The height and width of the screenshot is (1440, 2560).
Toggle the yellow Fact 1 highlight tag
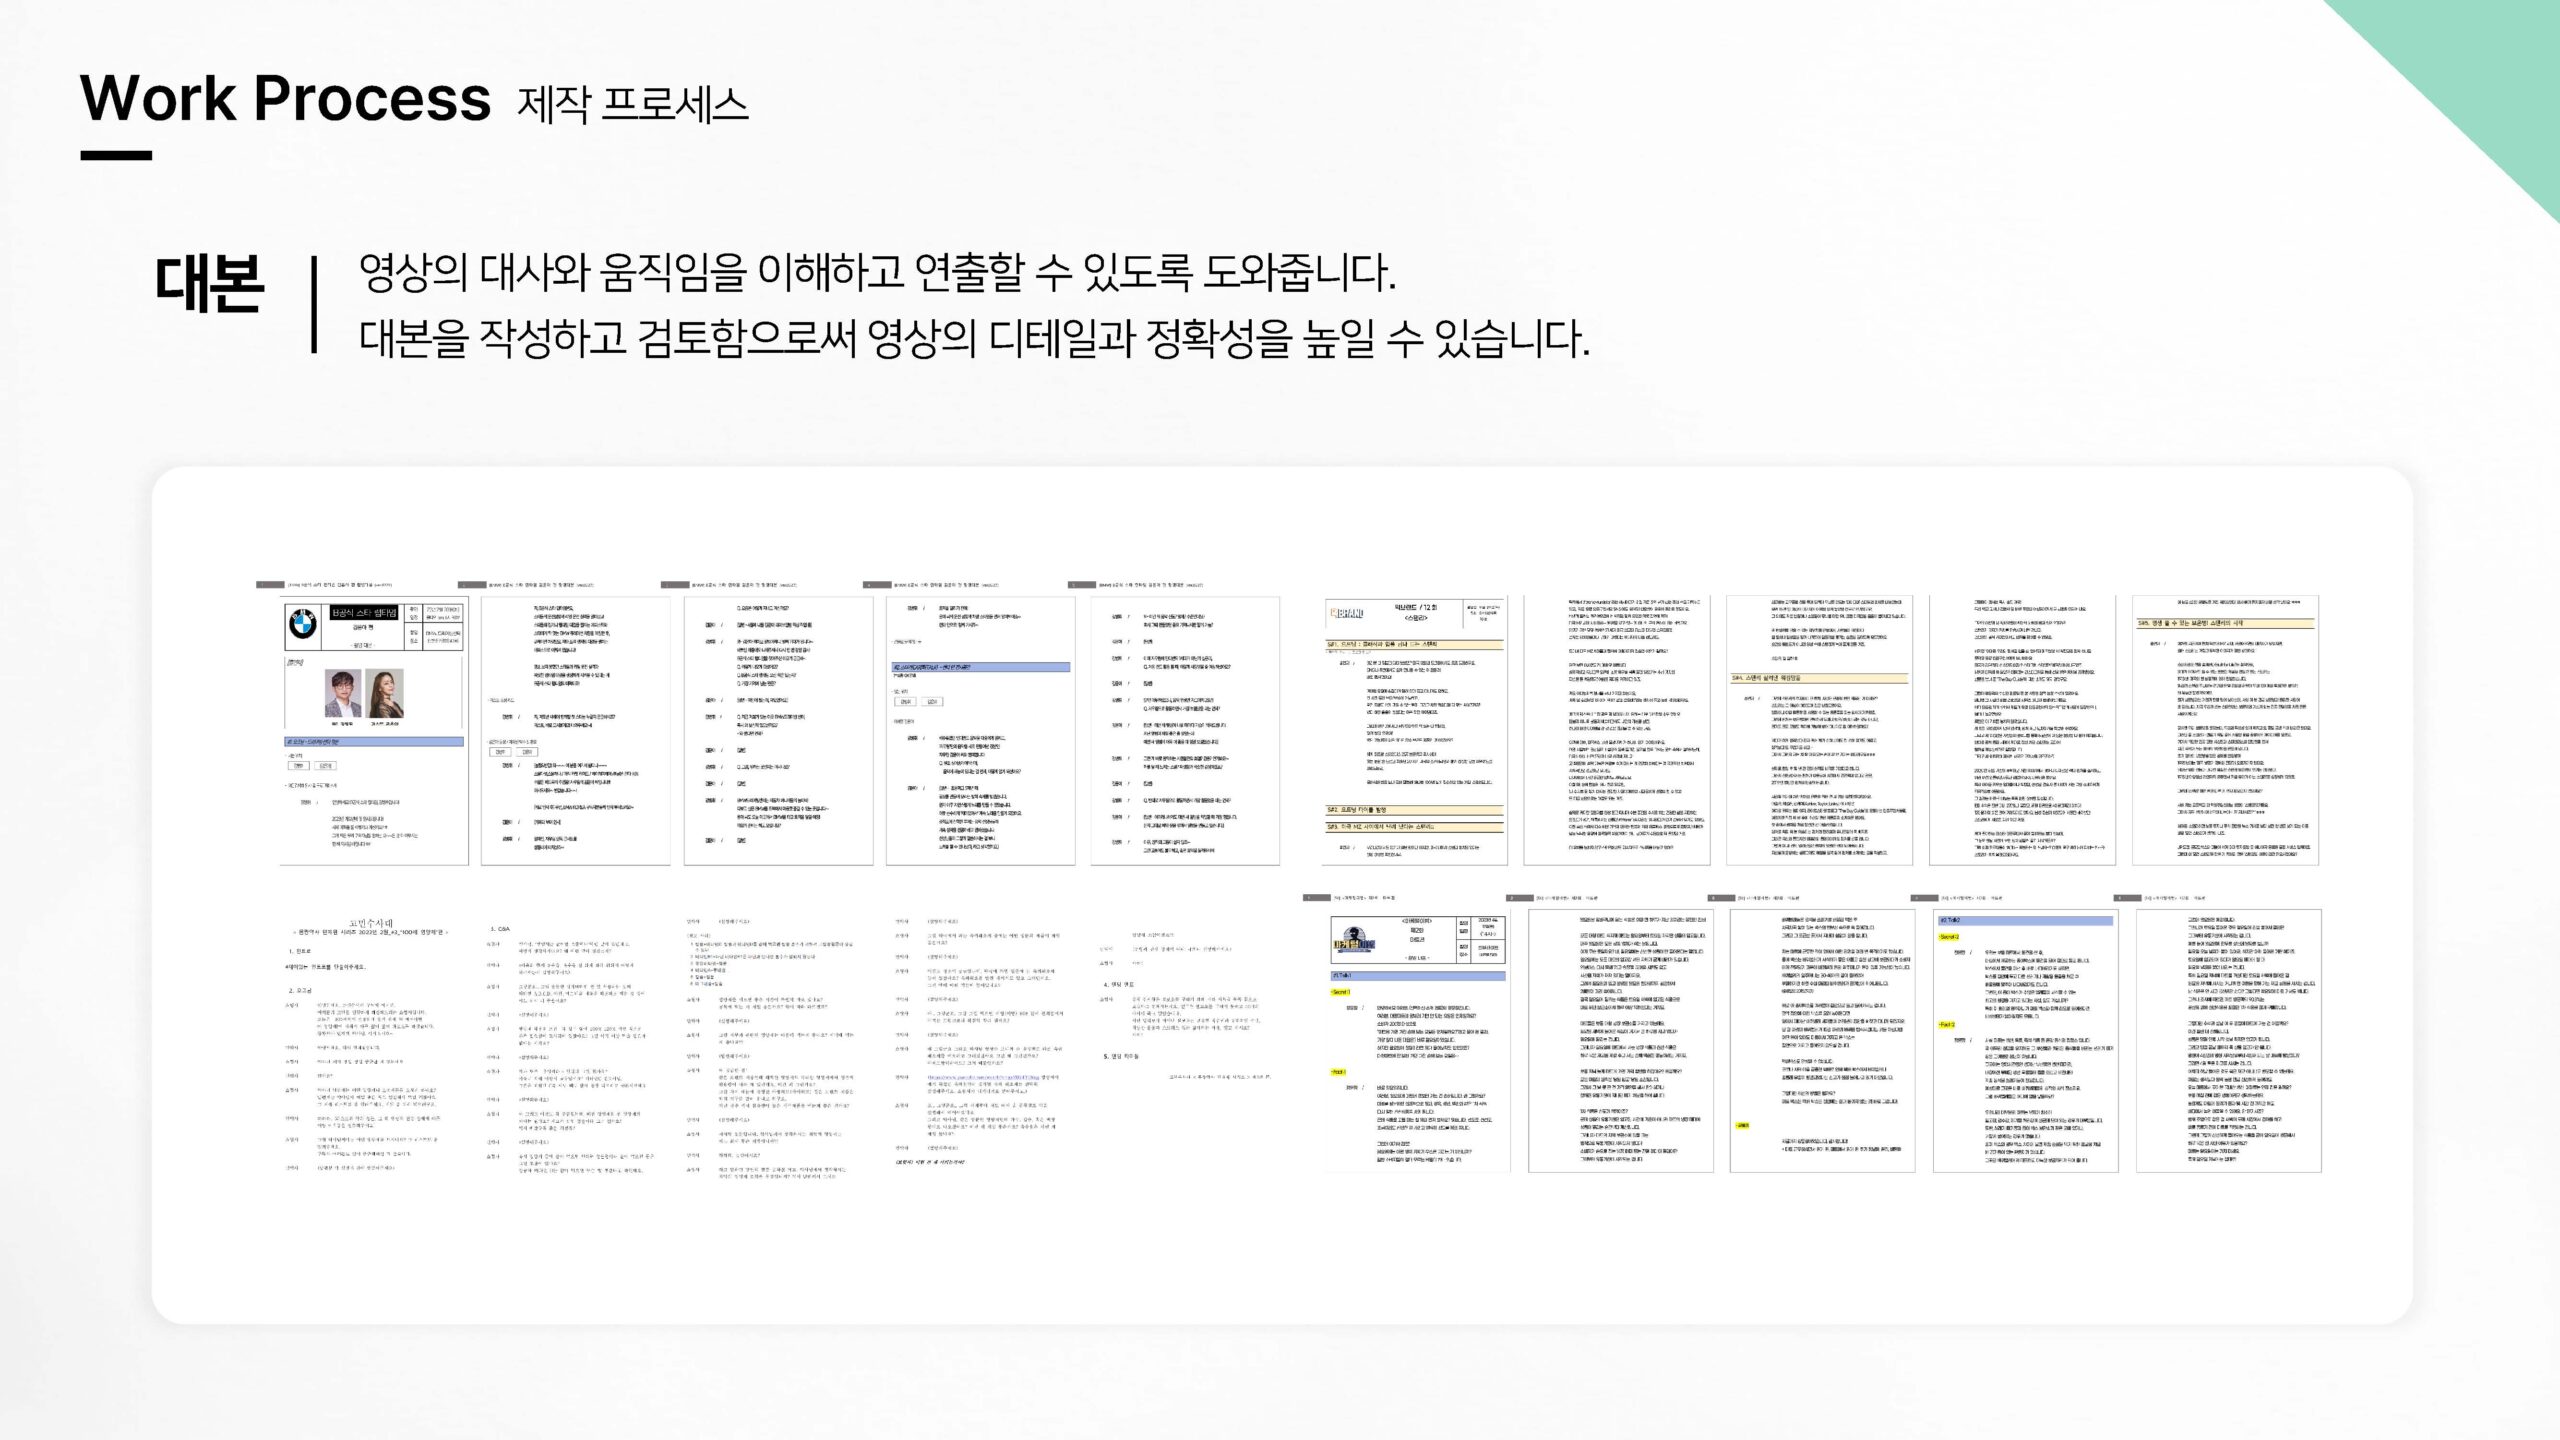coord(1338,1072)
